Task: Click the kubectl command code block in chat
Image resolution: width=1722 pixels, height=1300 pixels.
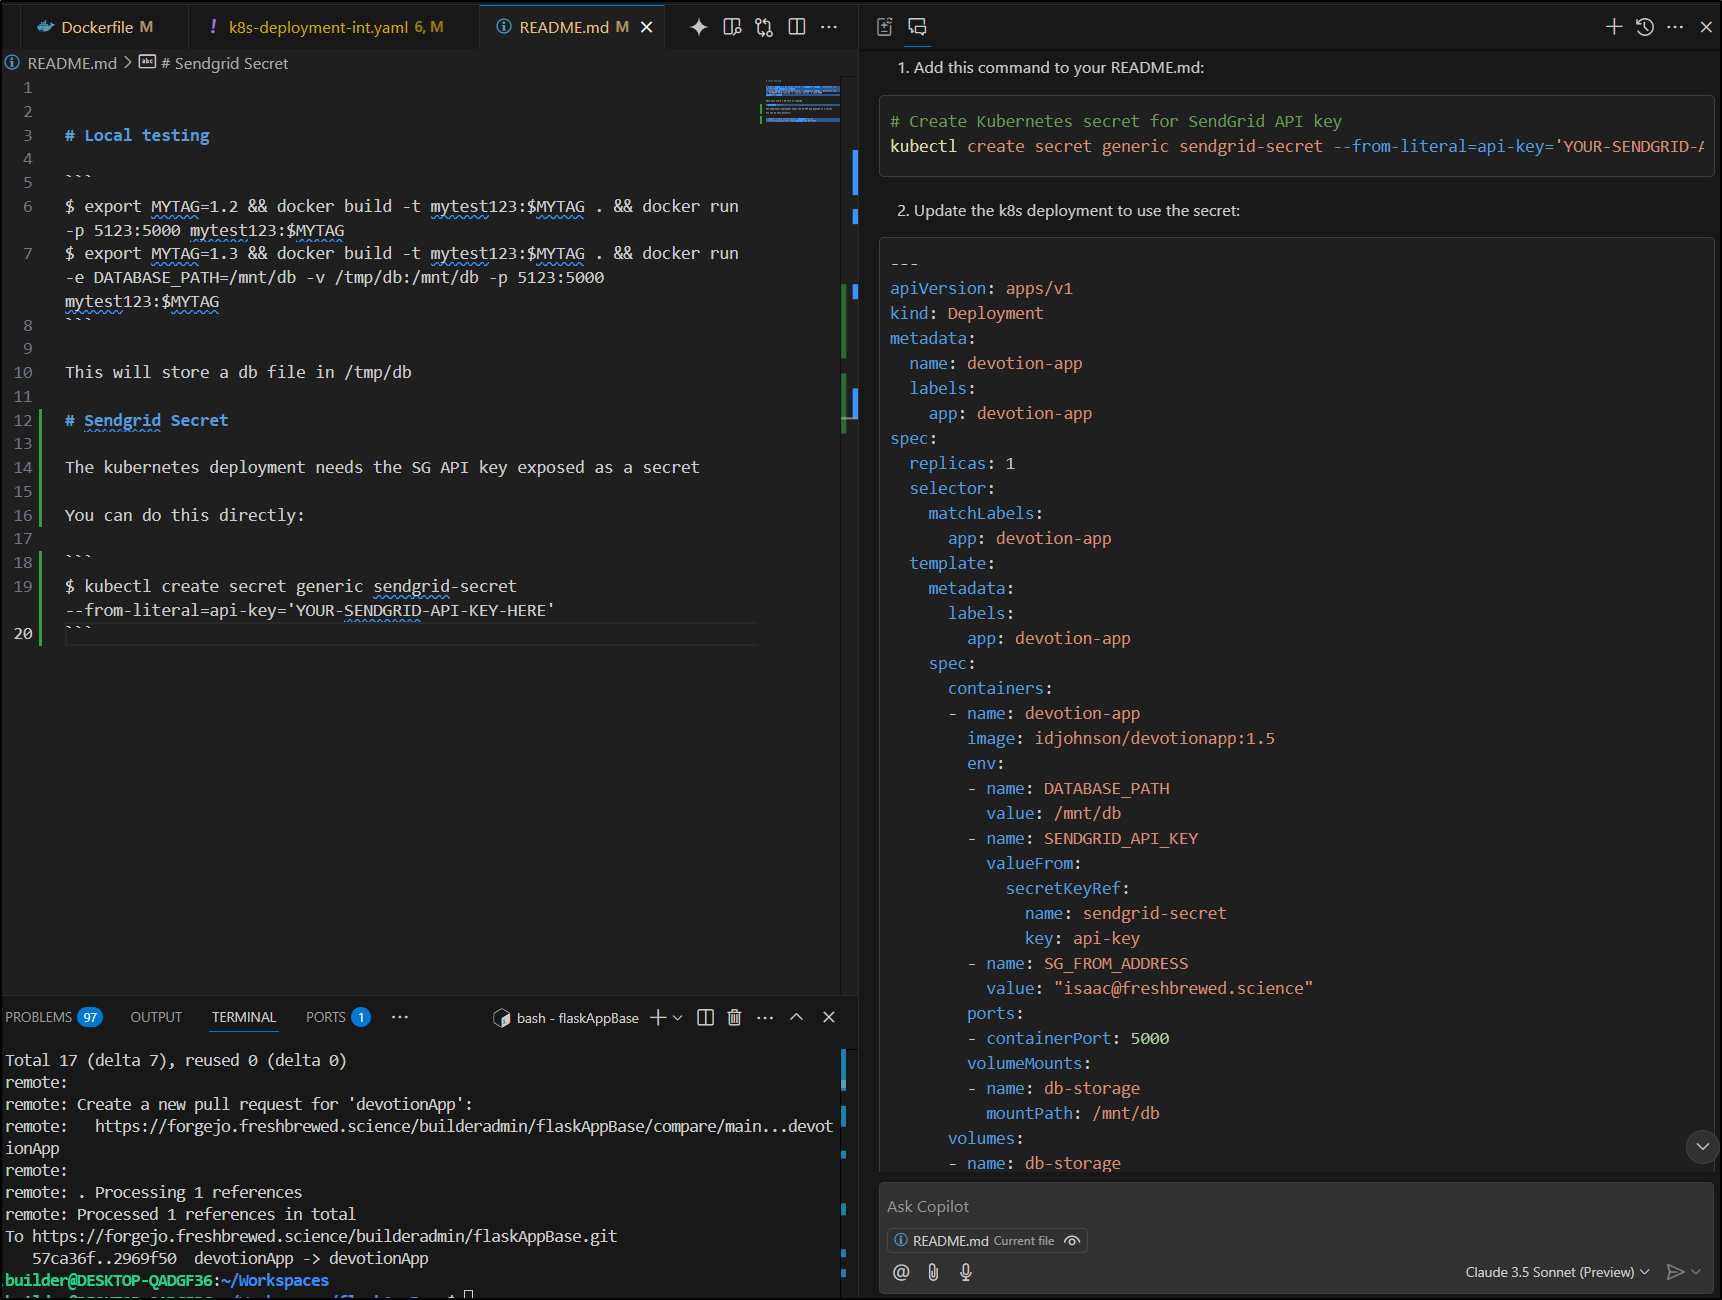Action: pyautogui.click(x=1296, y=135)
